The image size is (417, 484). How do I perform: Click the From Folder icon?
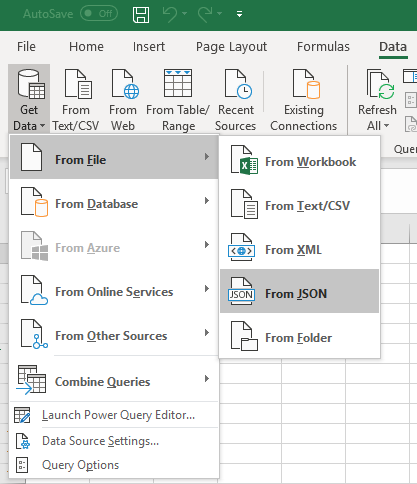pyautogui.click(x=244, y=336)
